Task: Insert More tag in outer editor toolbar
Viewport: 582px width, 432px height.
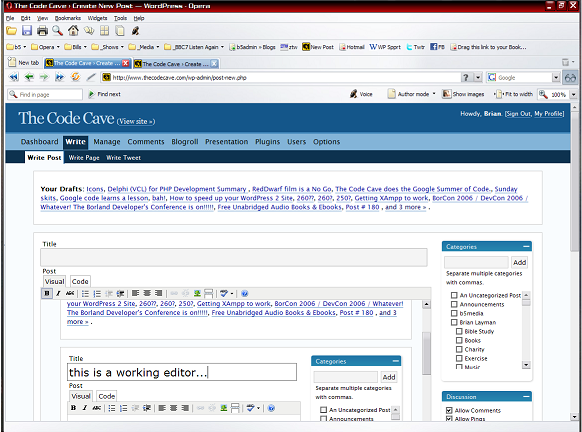Action: (209, 294)
